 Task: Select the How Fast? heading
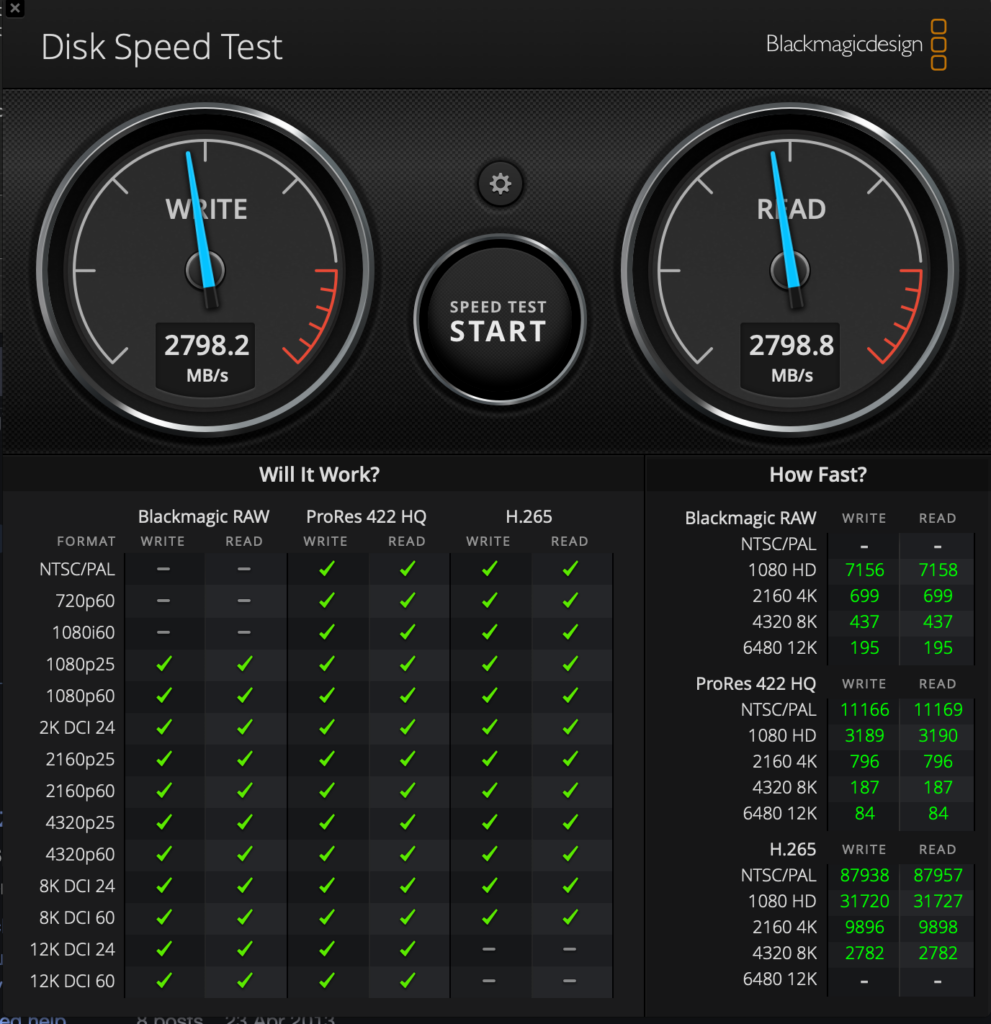[x=818, y=475]
